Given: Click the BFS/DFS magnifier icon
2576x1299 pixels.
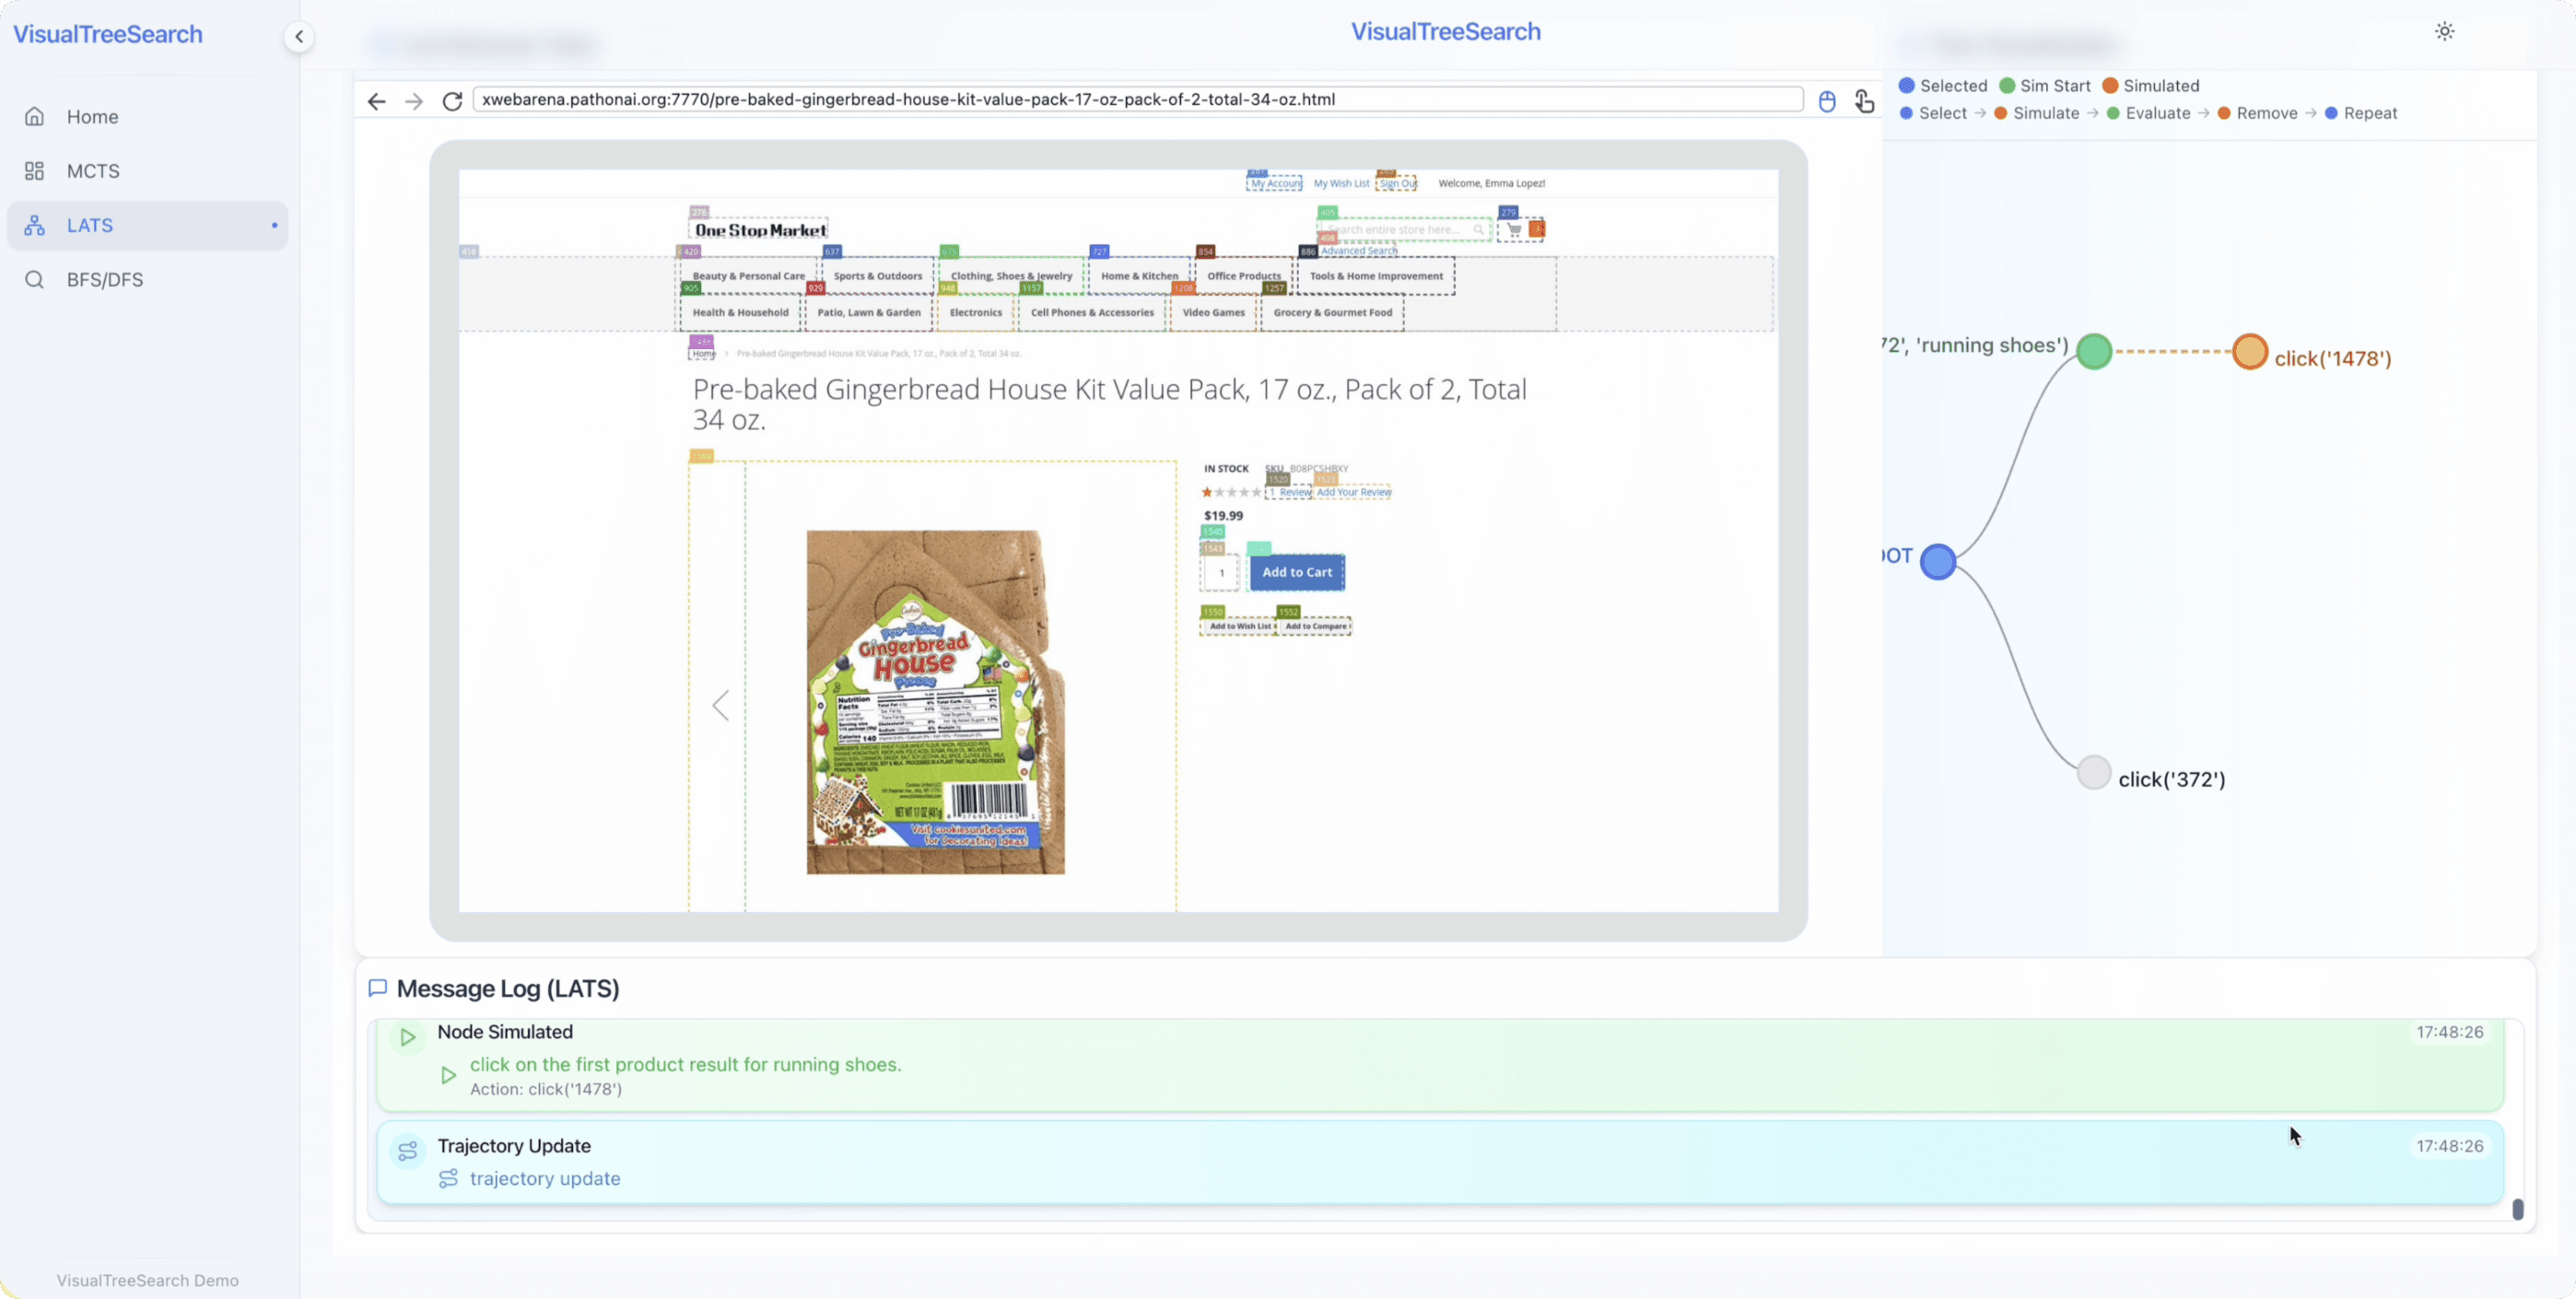Looking at the screenshot, I should click(34, 279).
